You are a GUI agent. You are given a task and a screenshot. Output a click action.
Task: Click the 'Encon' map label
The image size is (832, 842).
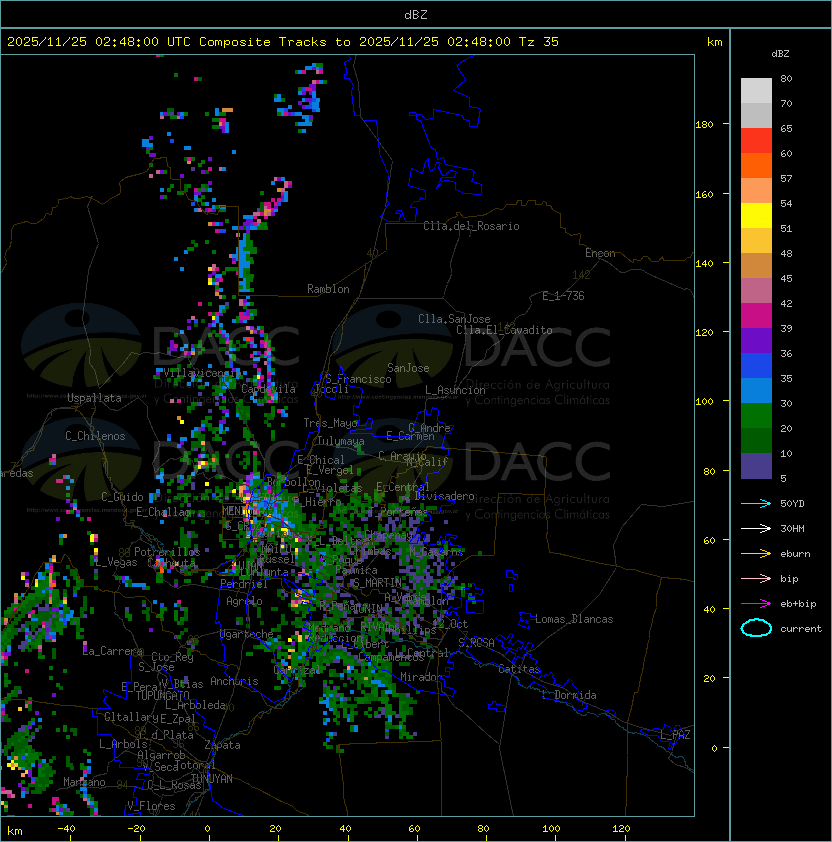[600, 253]
